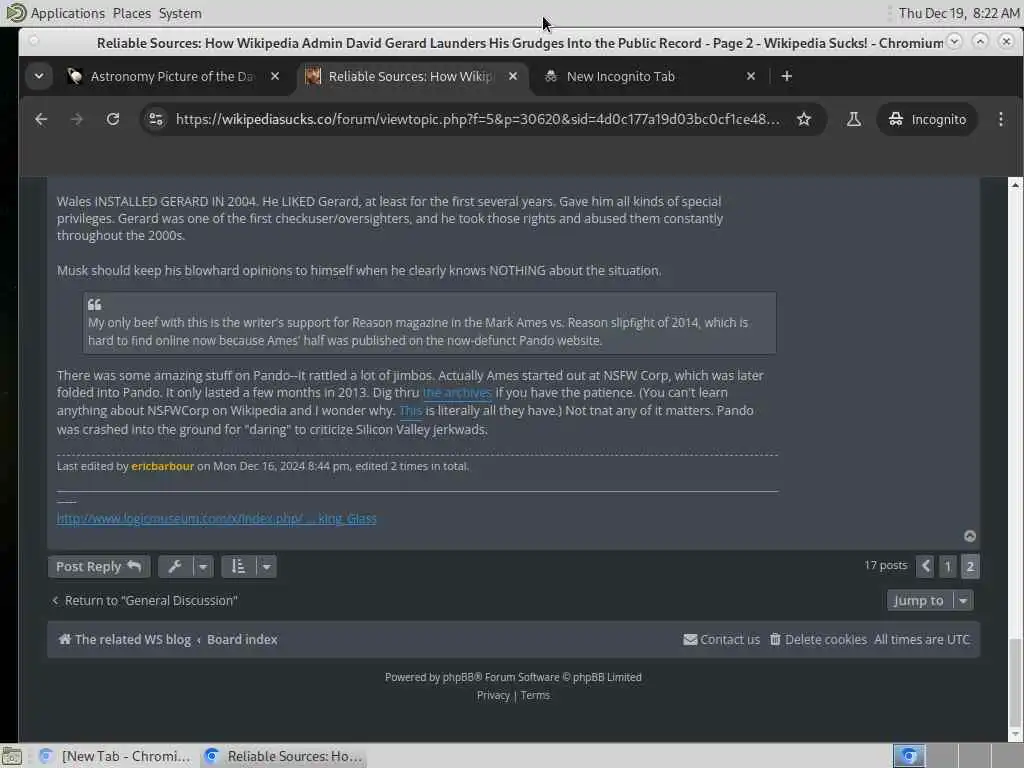
Task: Bookmark this page with the star icon
Action: point(804,119)
